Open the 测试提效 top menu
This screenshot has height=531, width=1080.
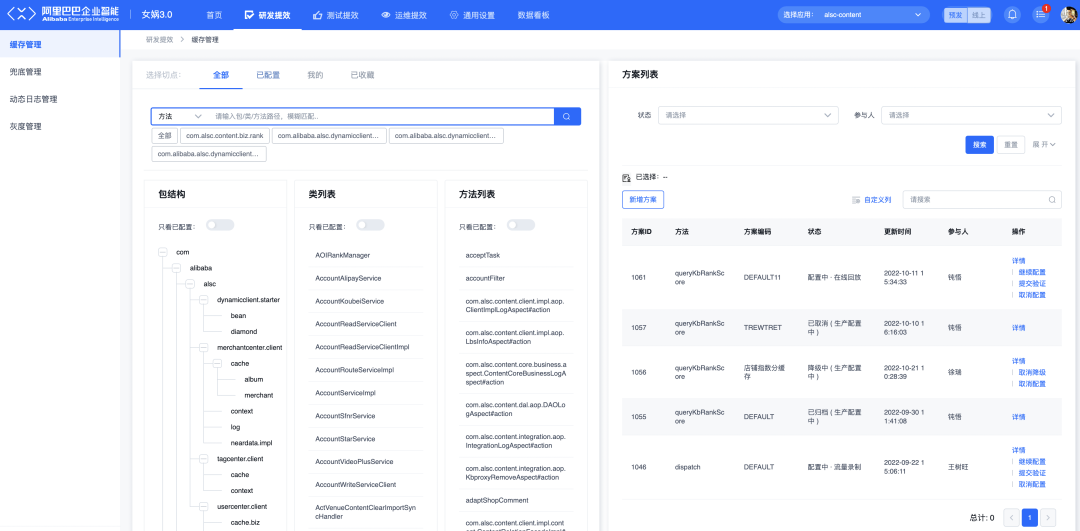click(335, 14)
